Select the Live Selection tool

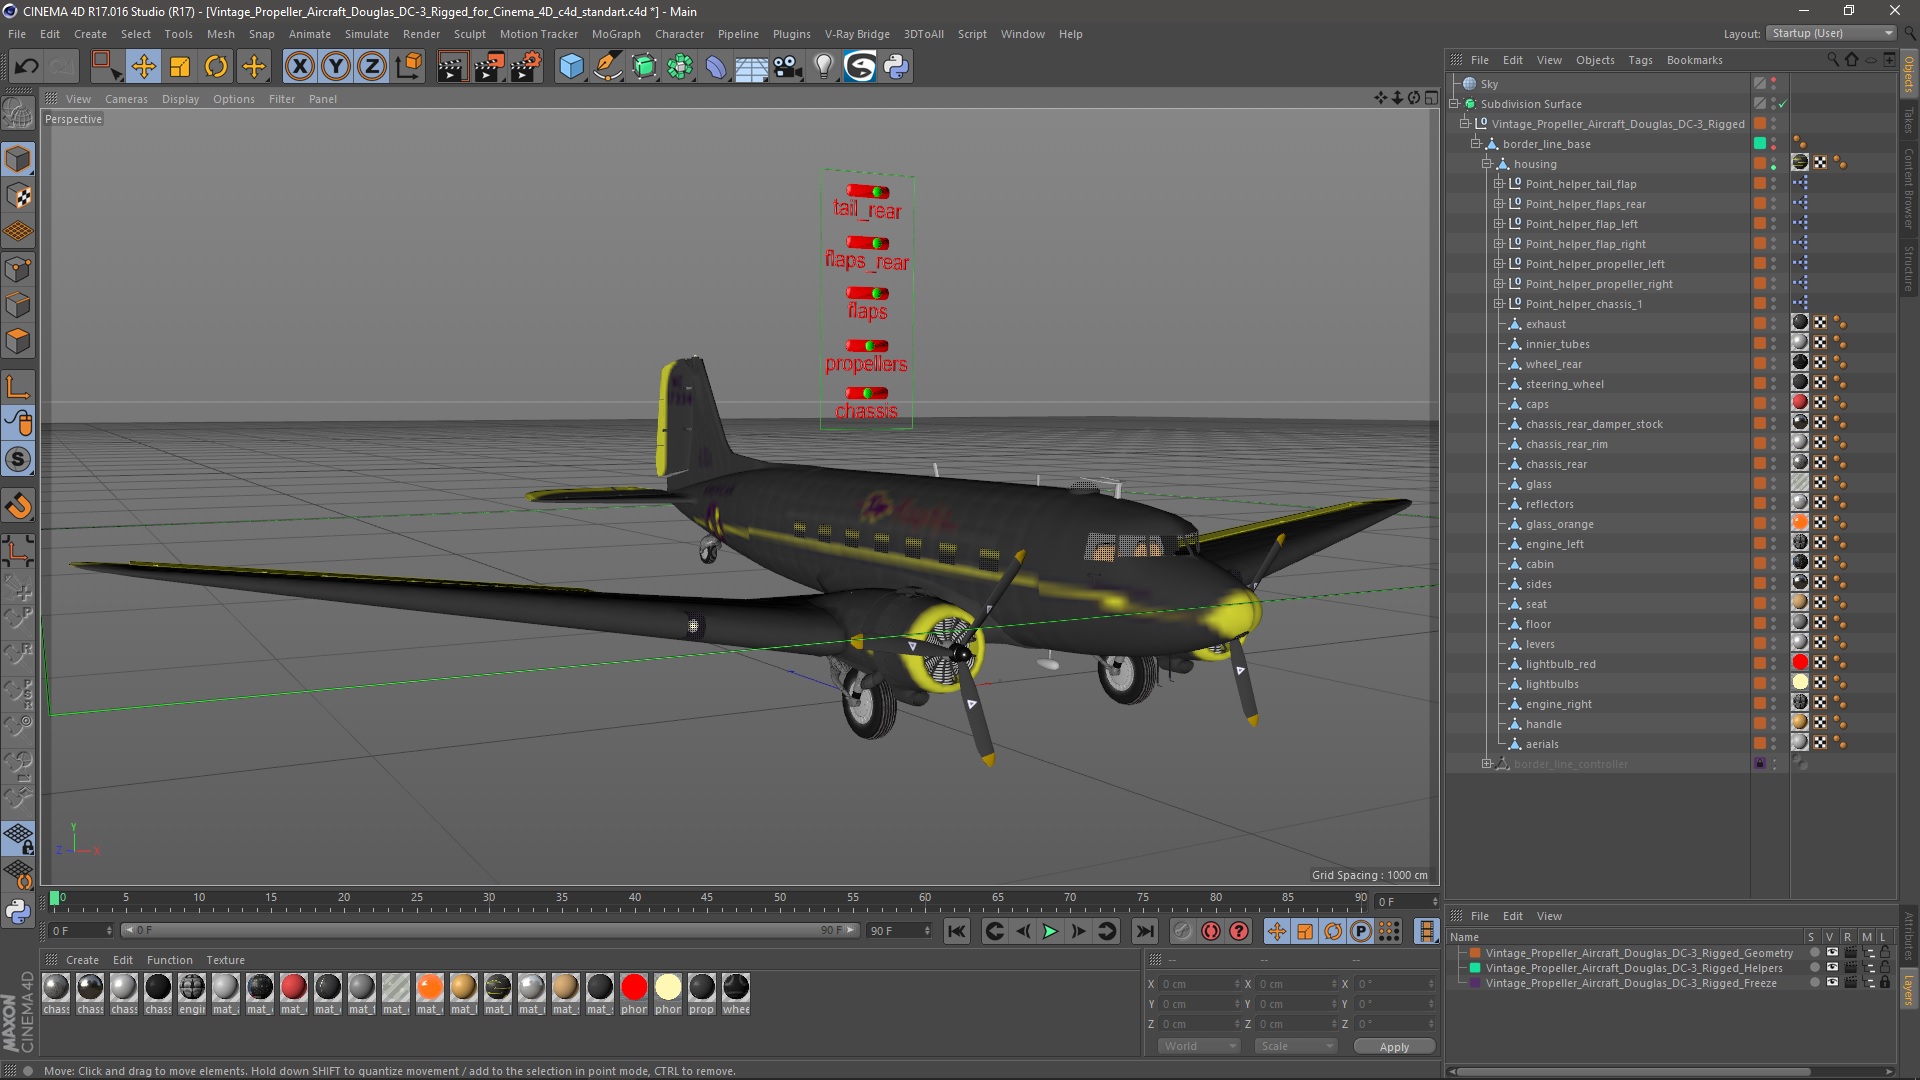(x=106, y=67)
